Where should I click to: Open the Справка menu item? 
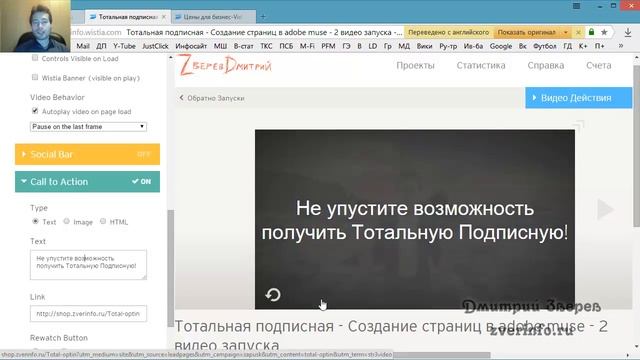(546, 65)
